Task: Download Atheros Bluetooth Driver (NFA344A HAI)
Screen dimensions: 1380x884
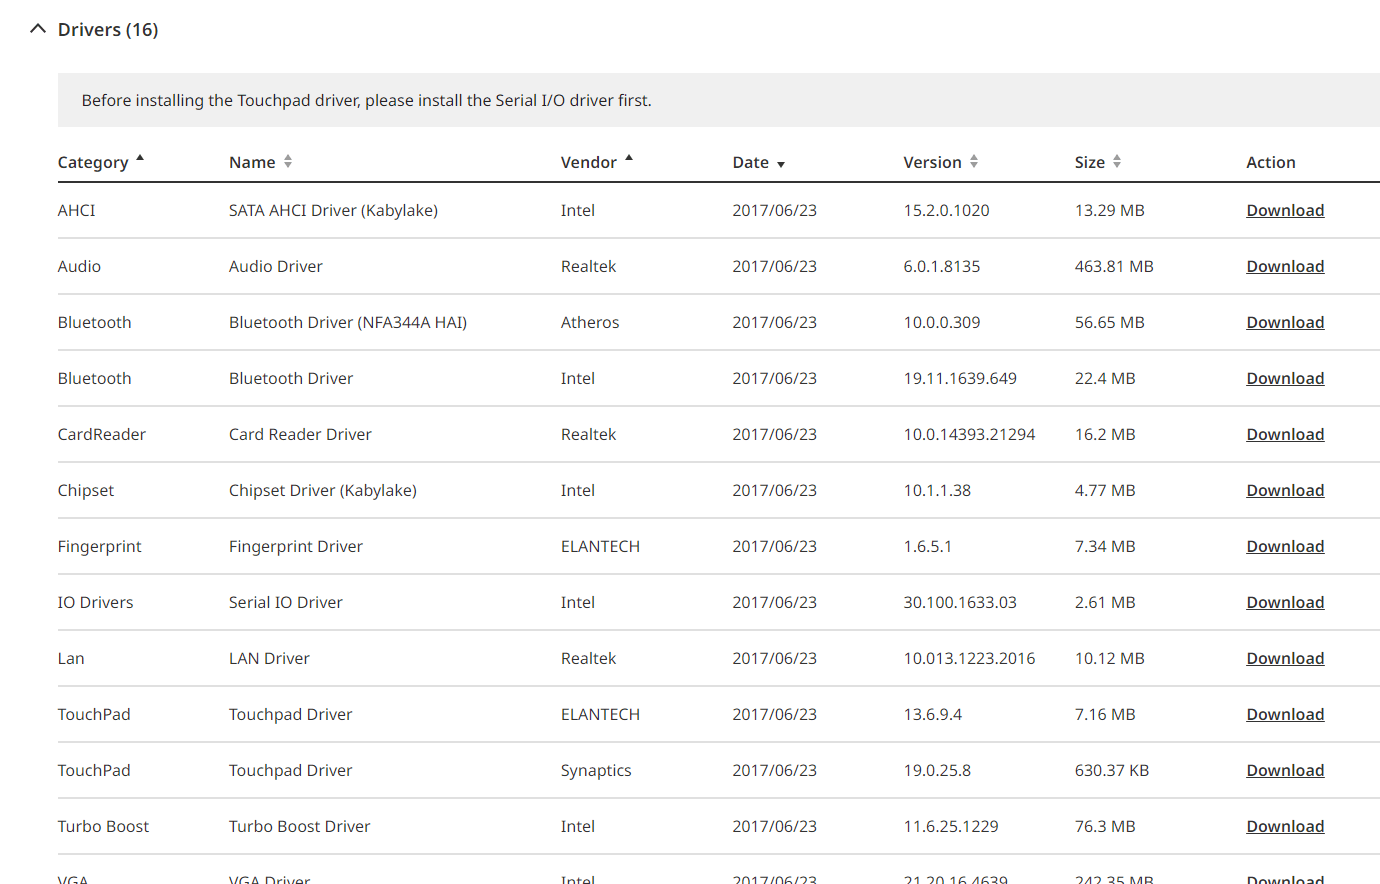Action: (x=1285, y=322)
